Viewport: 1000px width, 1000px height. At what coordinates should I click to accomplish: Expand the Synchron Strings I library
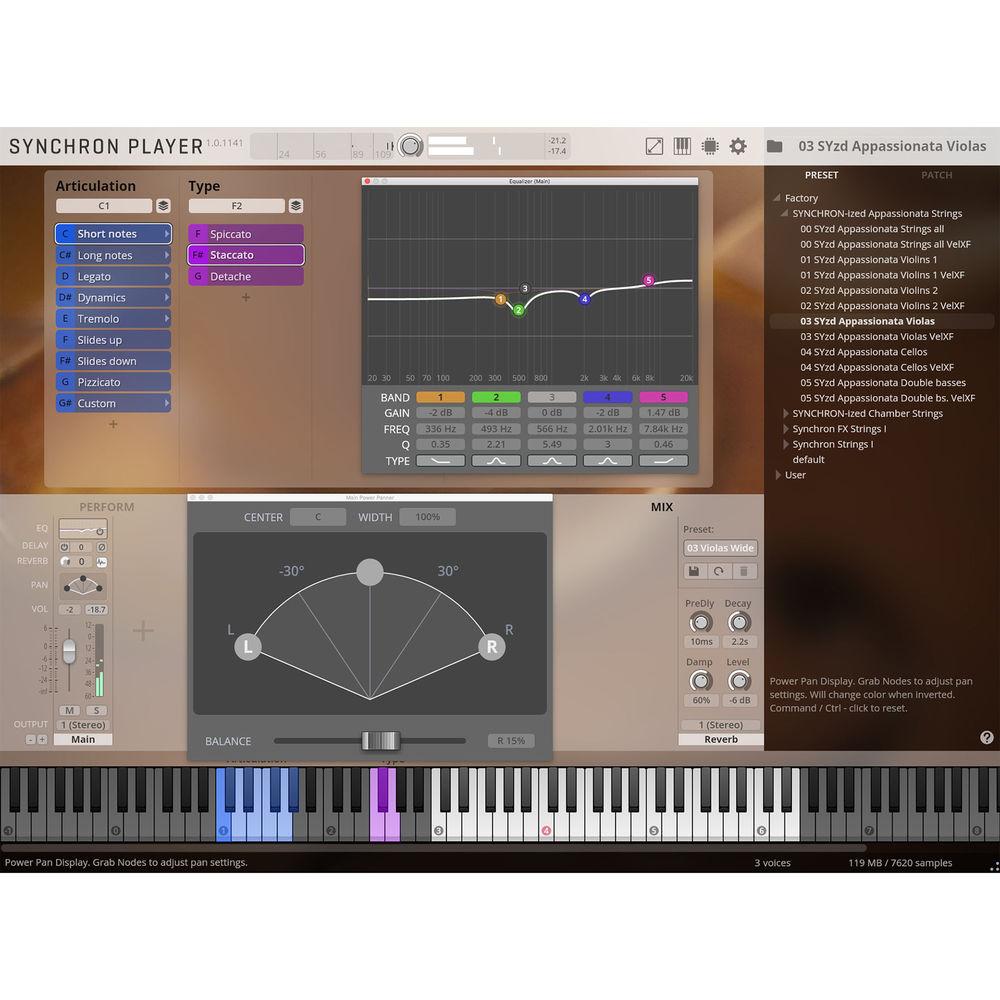(786, 444)
